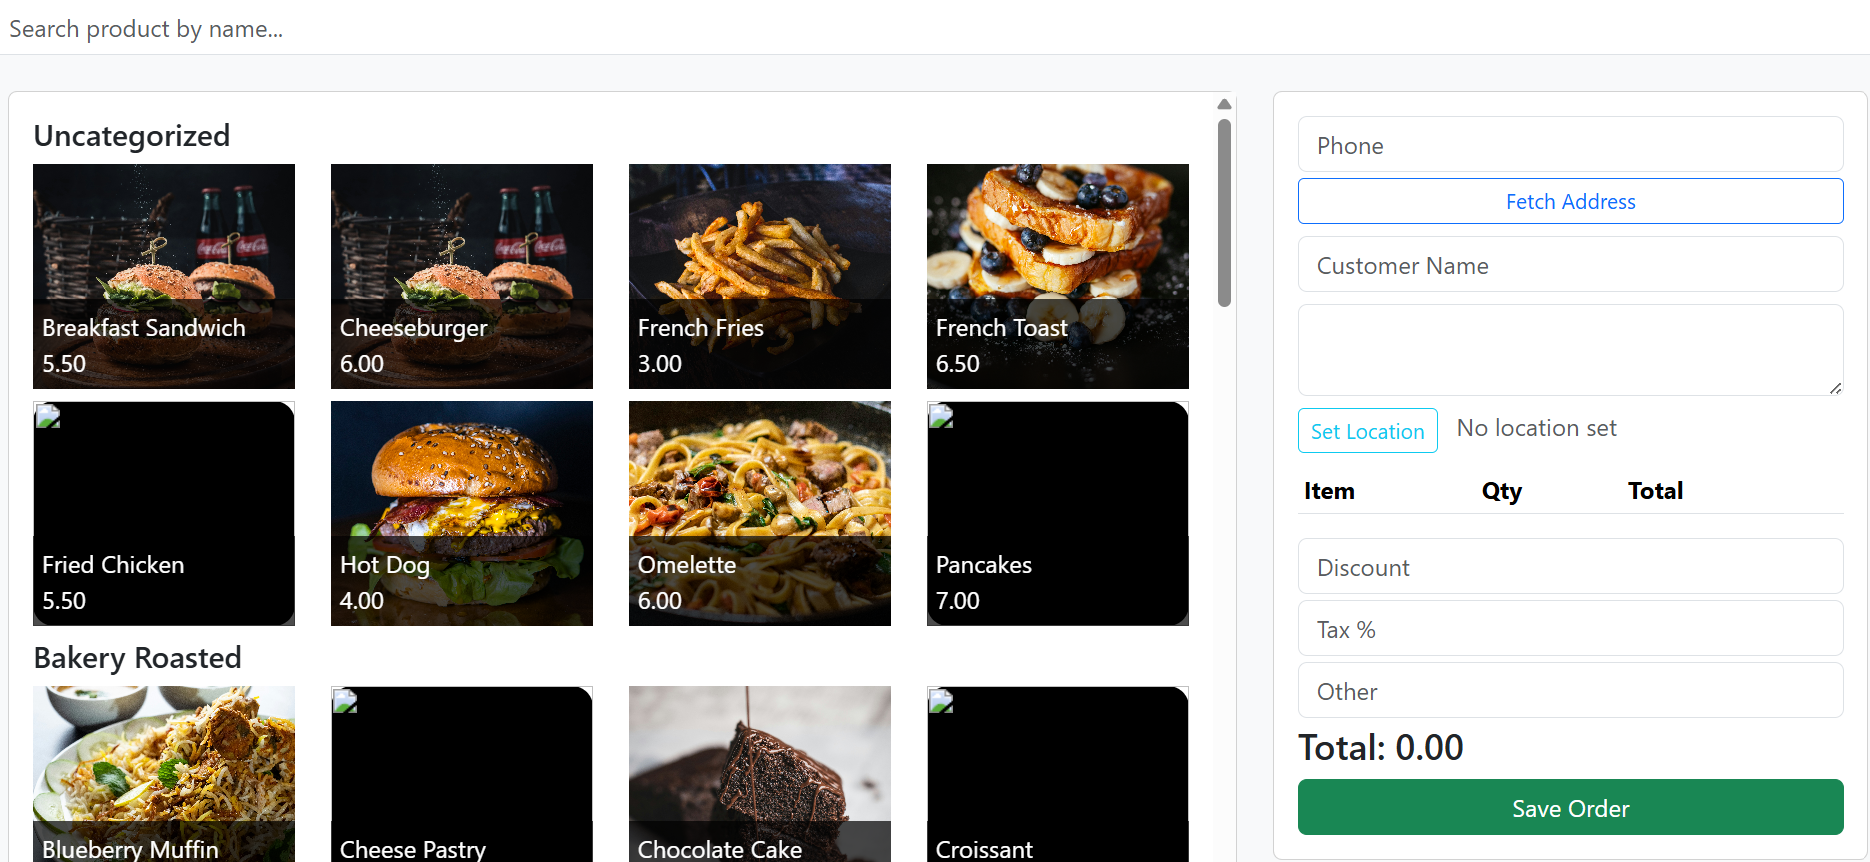Click the Uncategorized category heading
Screen dimensions: 1870x862
[x=132, y=135]
